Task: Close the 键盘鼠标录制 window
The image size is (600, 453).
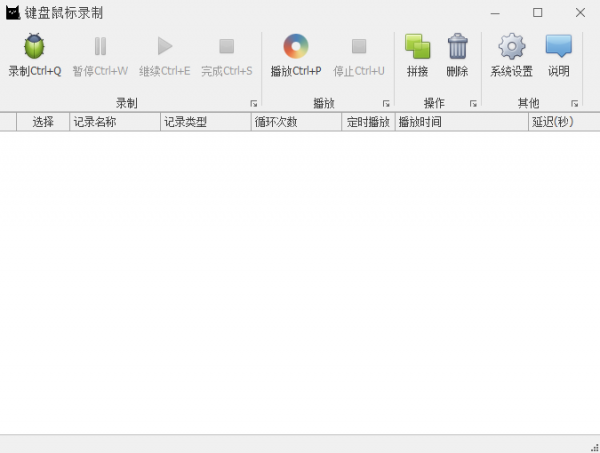Action: [580, 13]
